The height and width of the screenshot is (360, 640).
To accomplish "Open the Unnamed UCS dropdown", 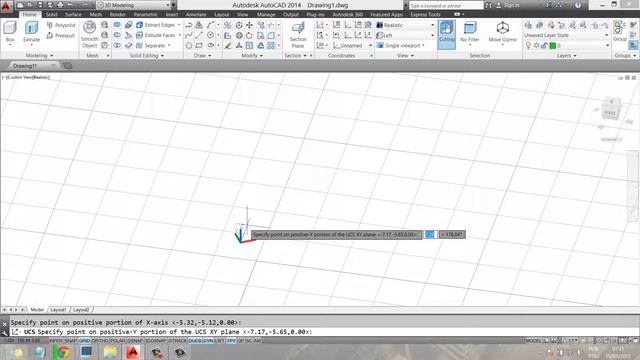I will click(x=352, y=45).
